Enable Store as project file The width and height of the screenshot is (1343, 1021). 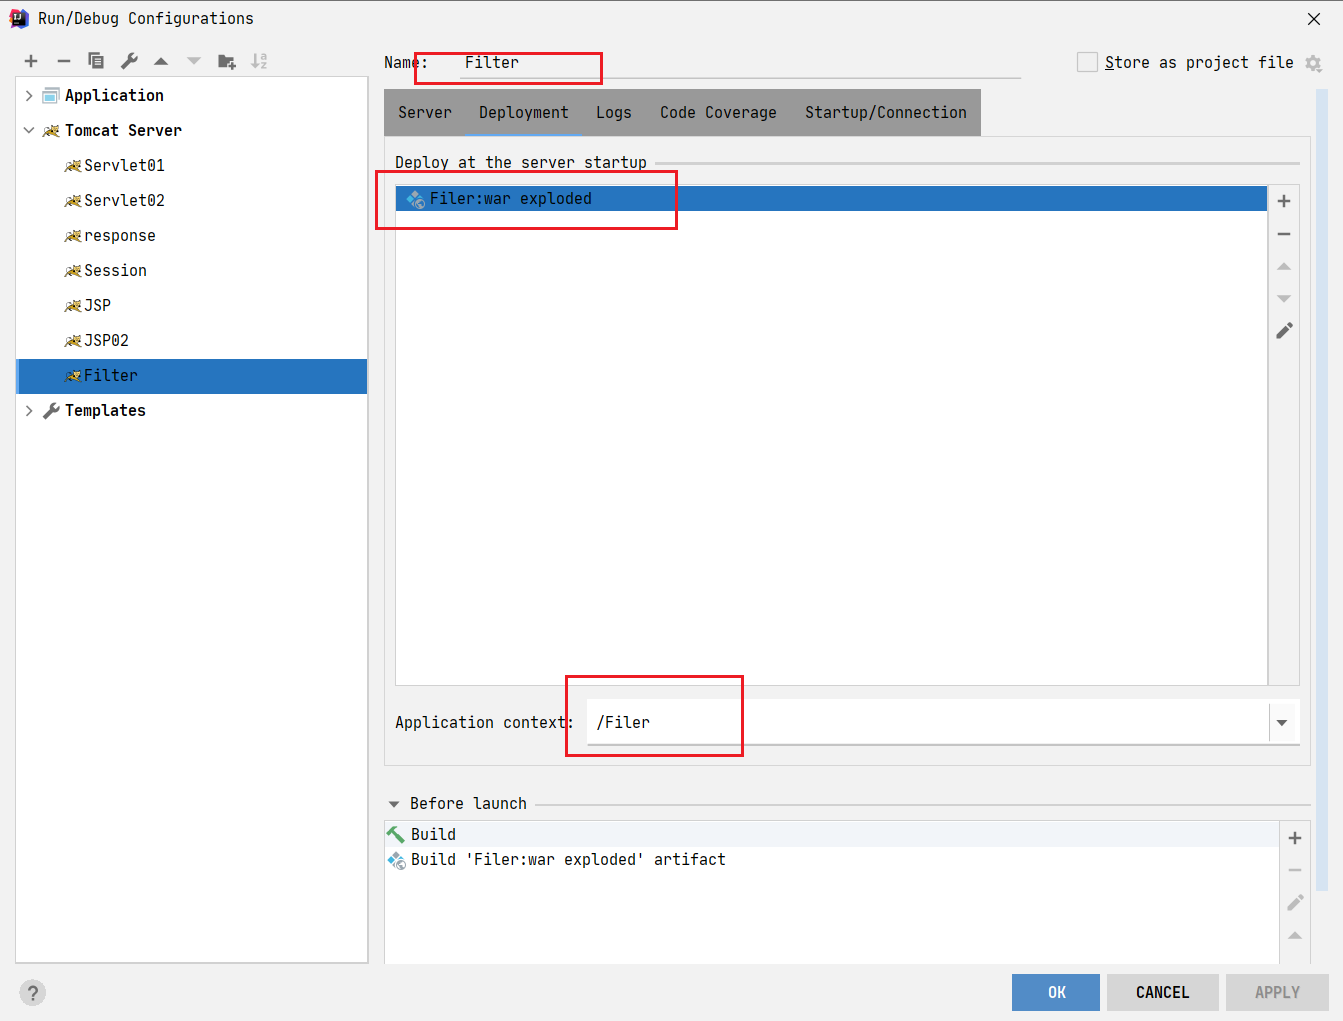[1087, 62]
